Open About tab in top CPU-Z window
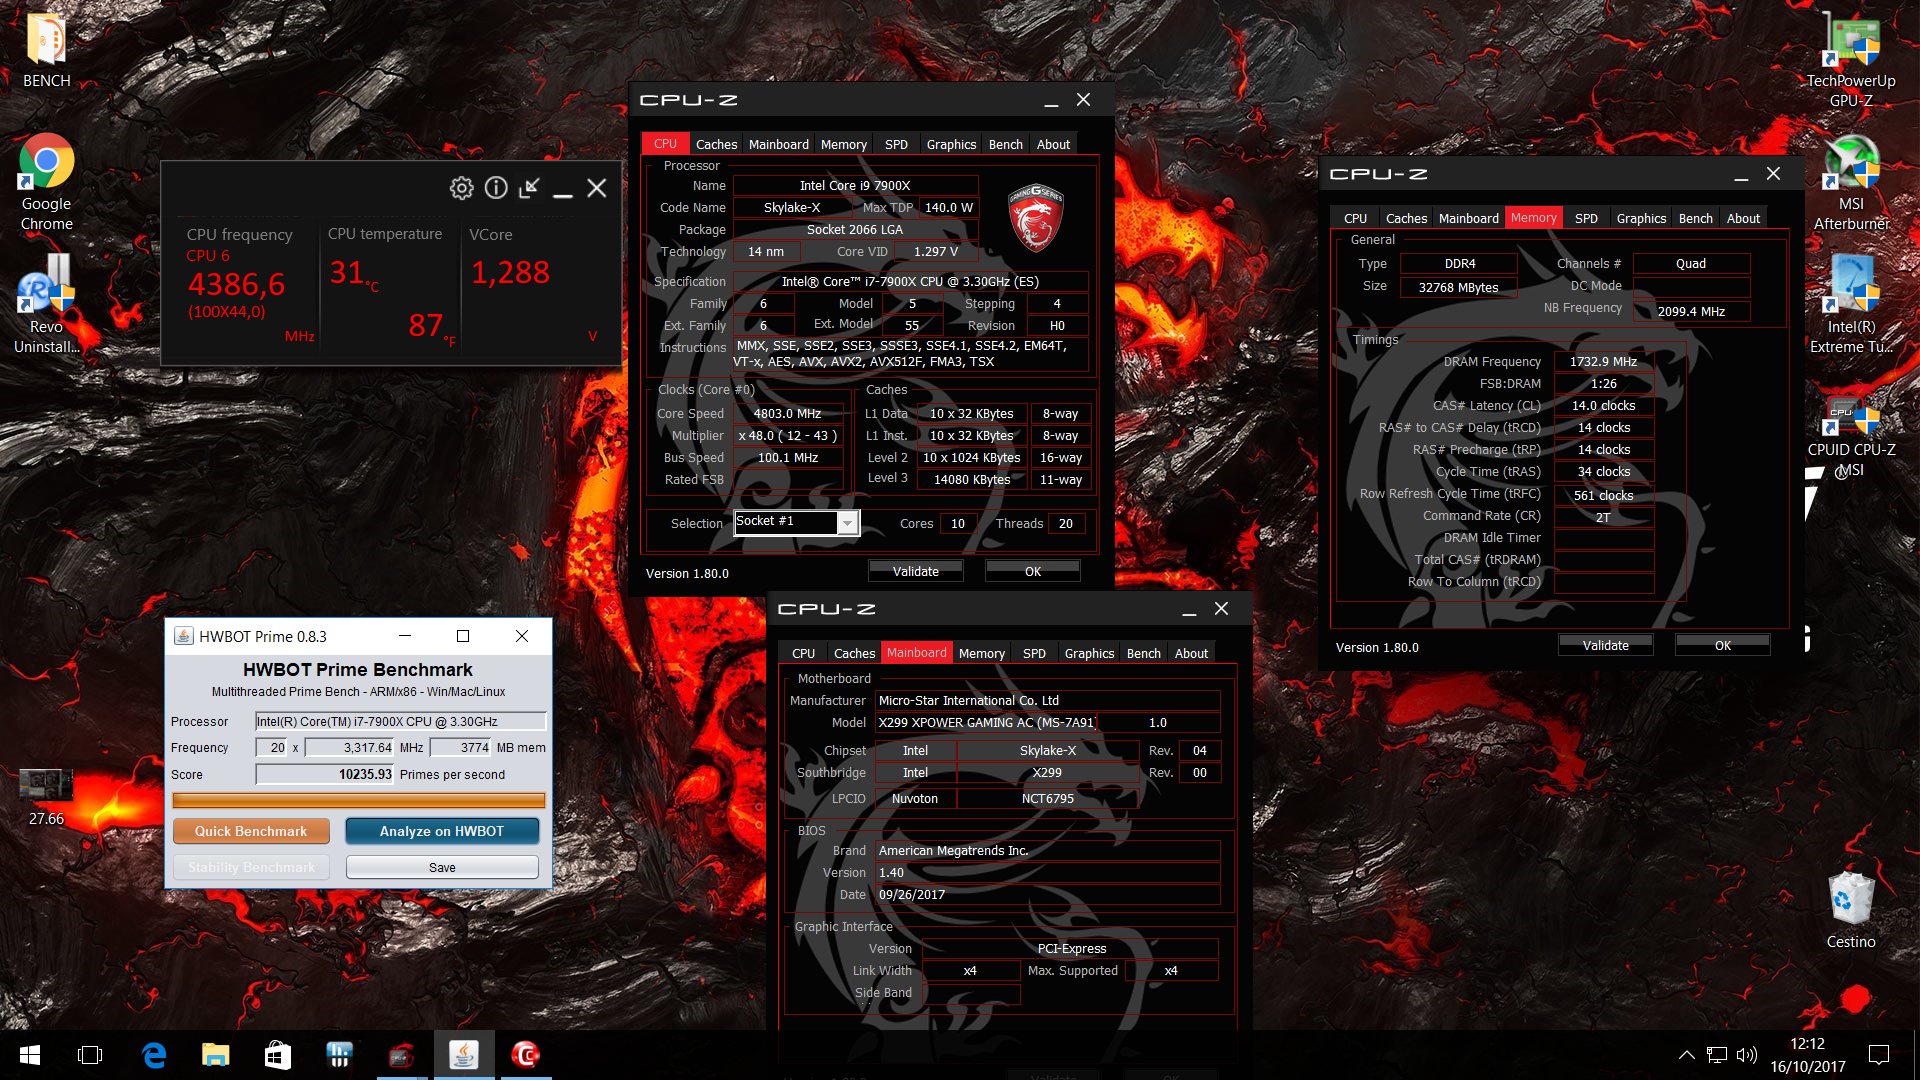 (x=1053, y=144)
